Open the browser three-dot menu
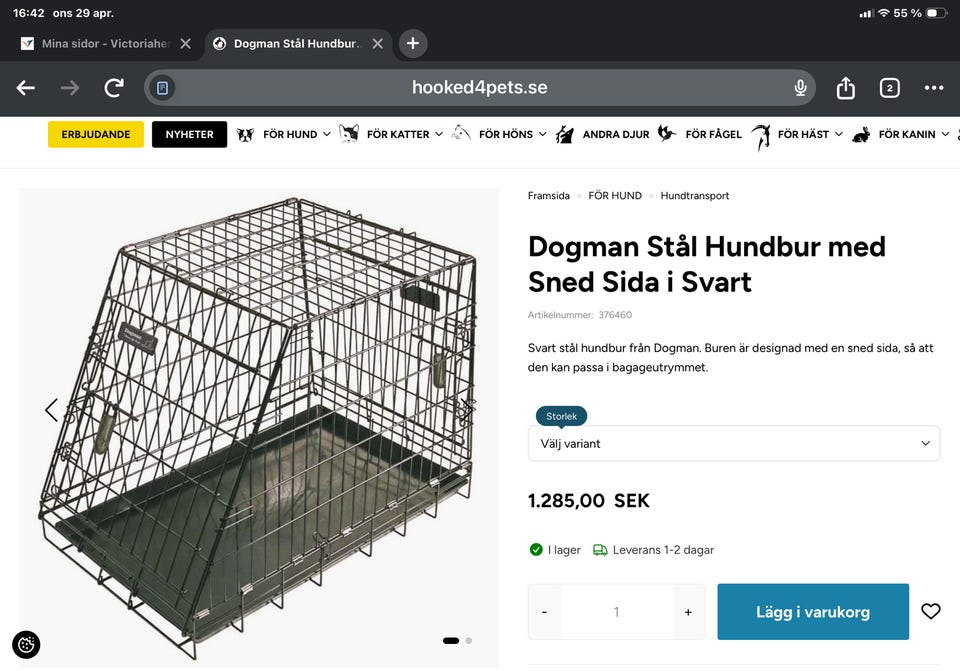The height and width of the screenshot is (671, 960). (934, 88)
